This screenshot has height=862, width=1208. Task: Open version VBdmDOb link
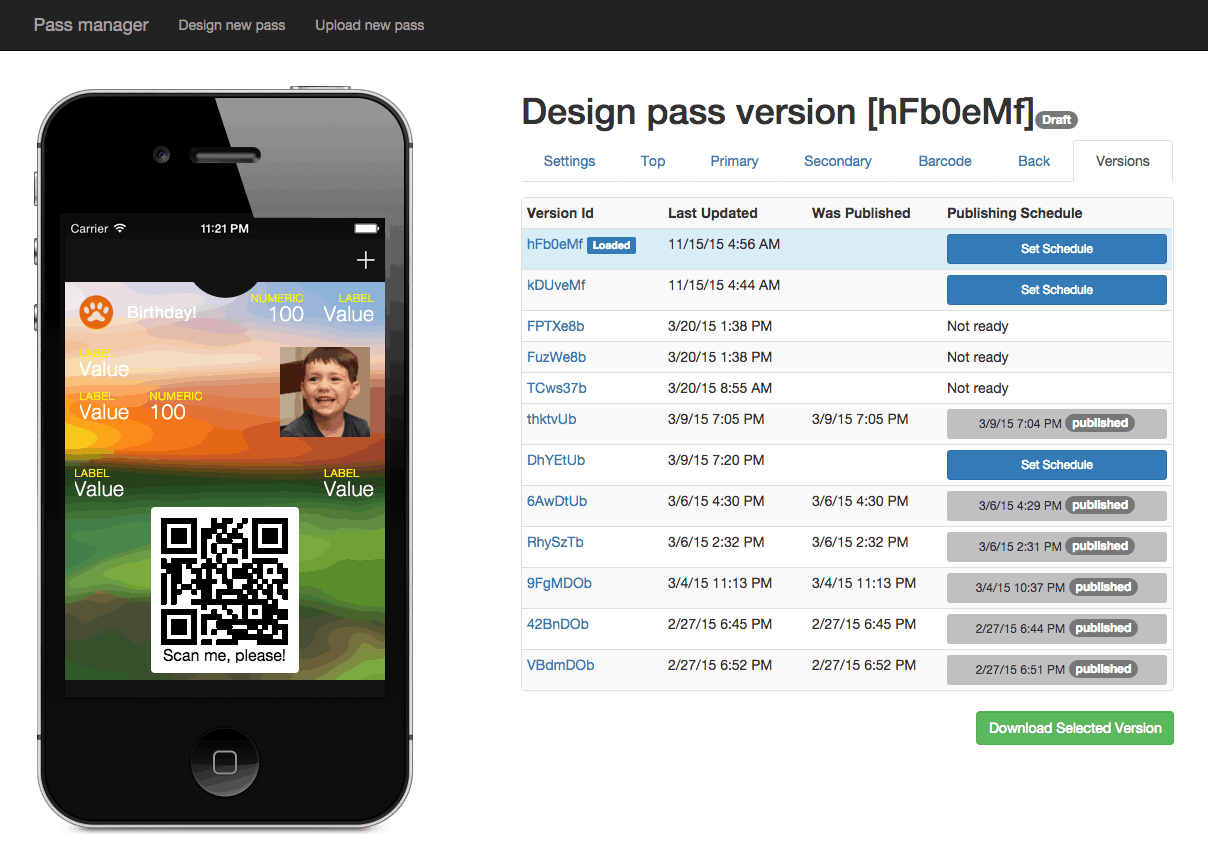pyautogui.click(x=561, y=665)
